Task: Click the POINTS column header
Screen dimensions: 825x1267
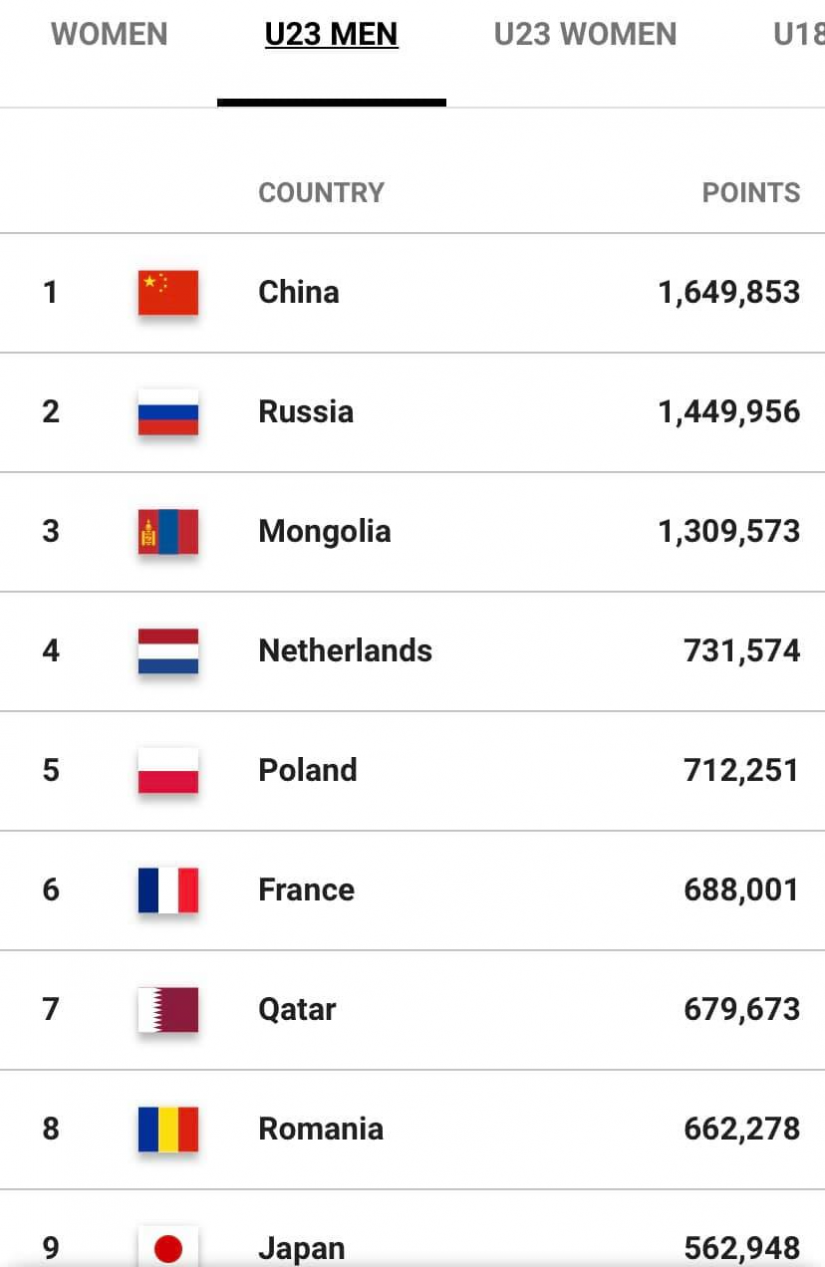Action: tap(751, 193)
